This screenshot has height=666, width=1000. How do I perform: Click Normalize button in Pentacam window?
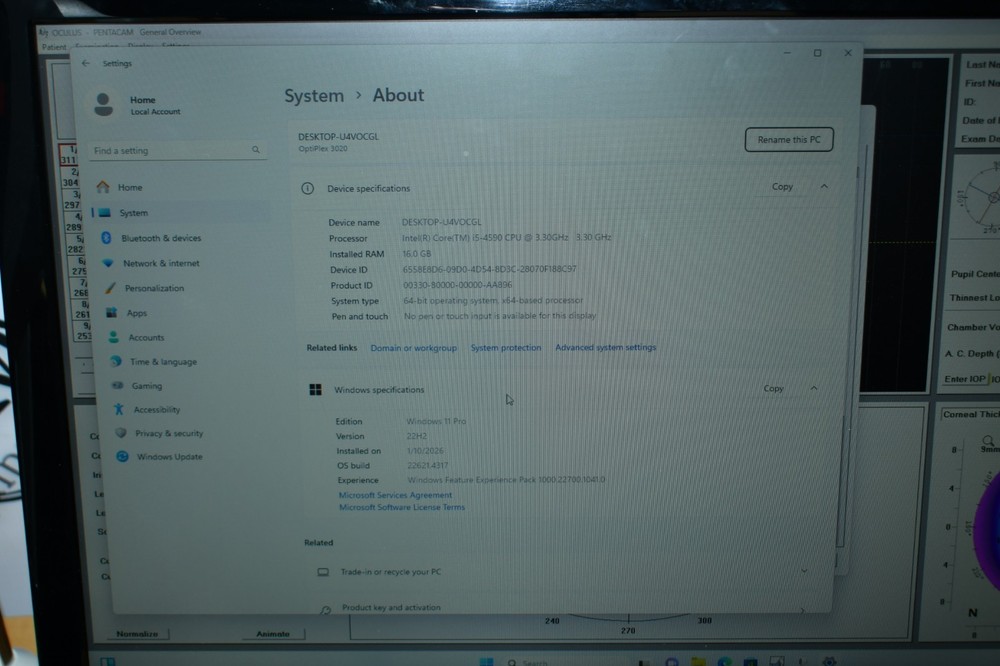136,634
